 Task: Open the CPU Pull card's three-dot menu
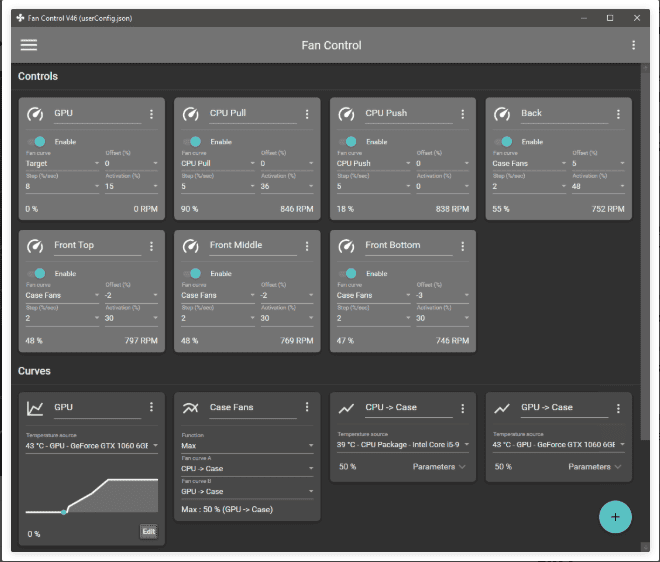tap(307, 114)
